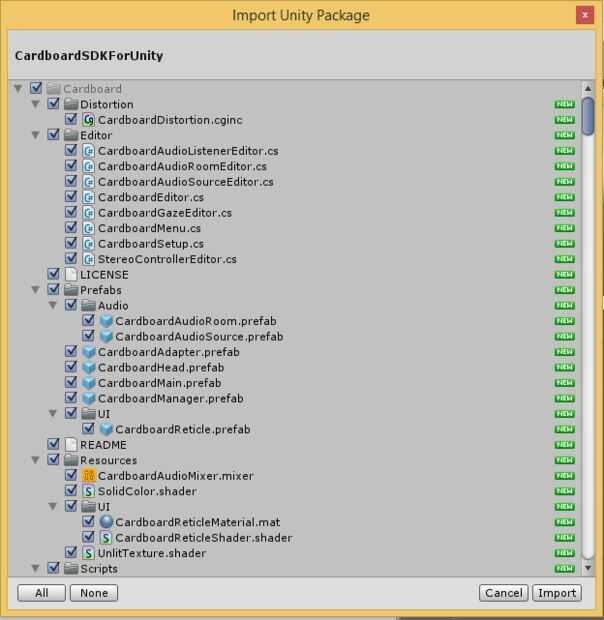Screen dimensions: 604x620
Task: Collapse the Prefabs folder
Action: 35,289
